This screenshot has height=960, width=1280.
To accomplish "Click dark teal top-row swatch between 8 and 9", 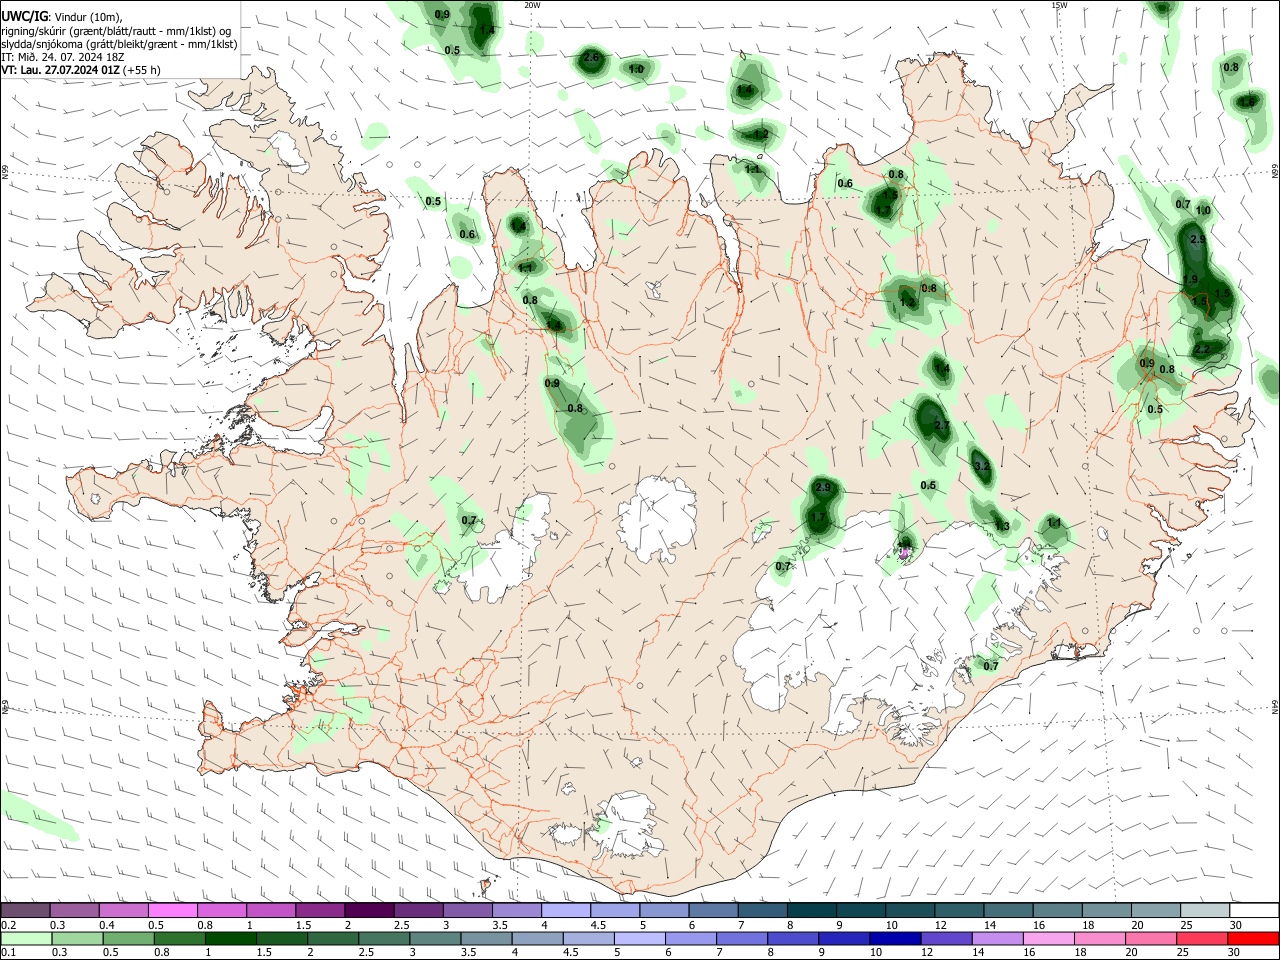I will (812, 911).
